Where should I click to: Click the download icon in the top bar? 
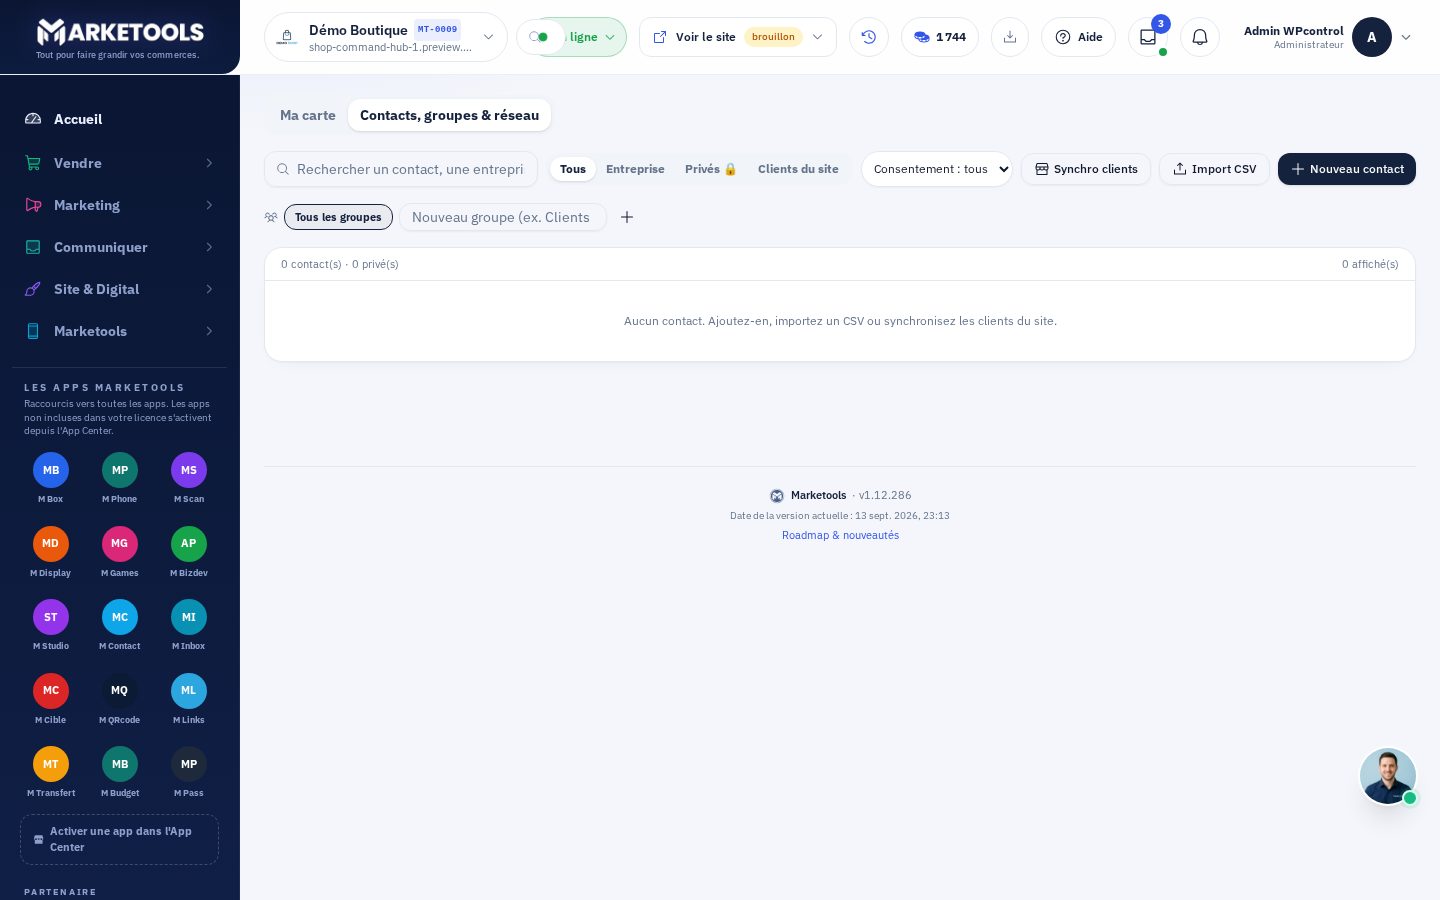(x=1010, y=37)
